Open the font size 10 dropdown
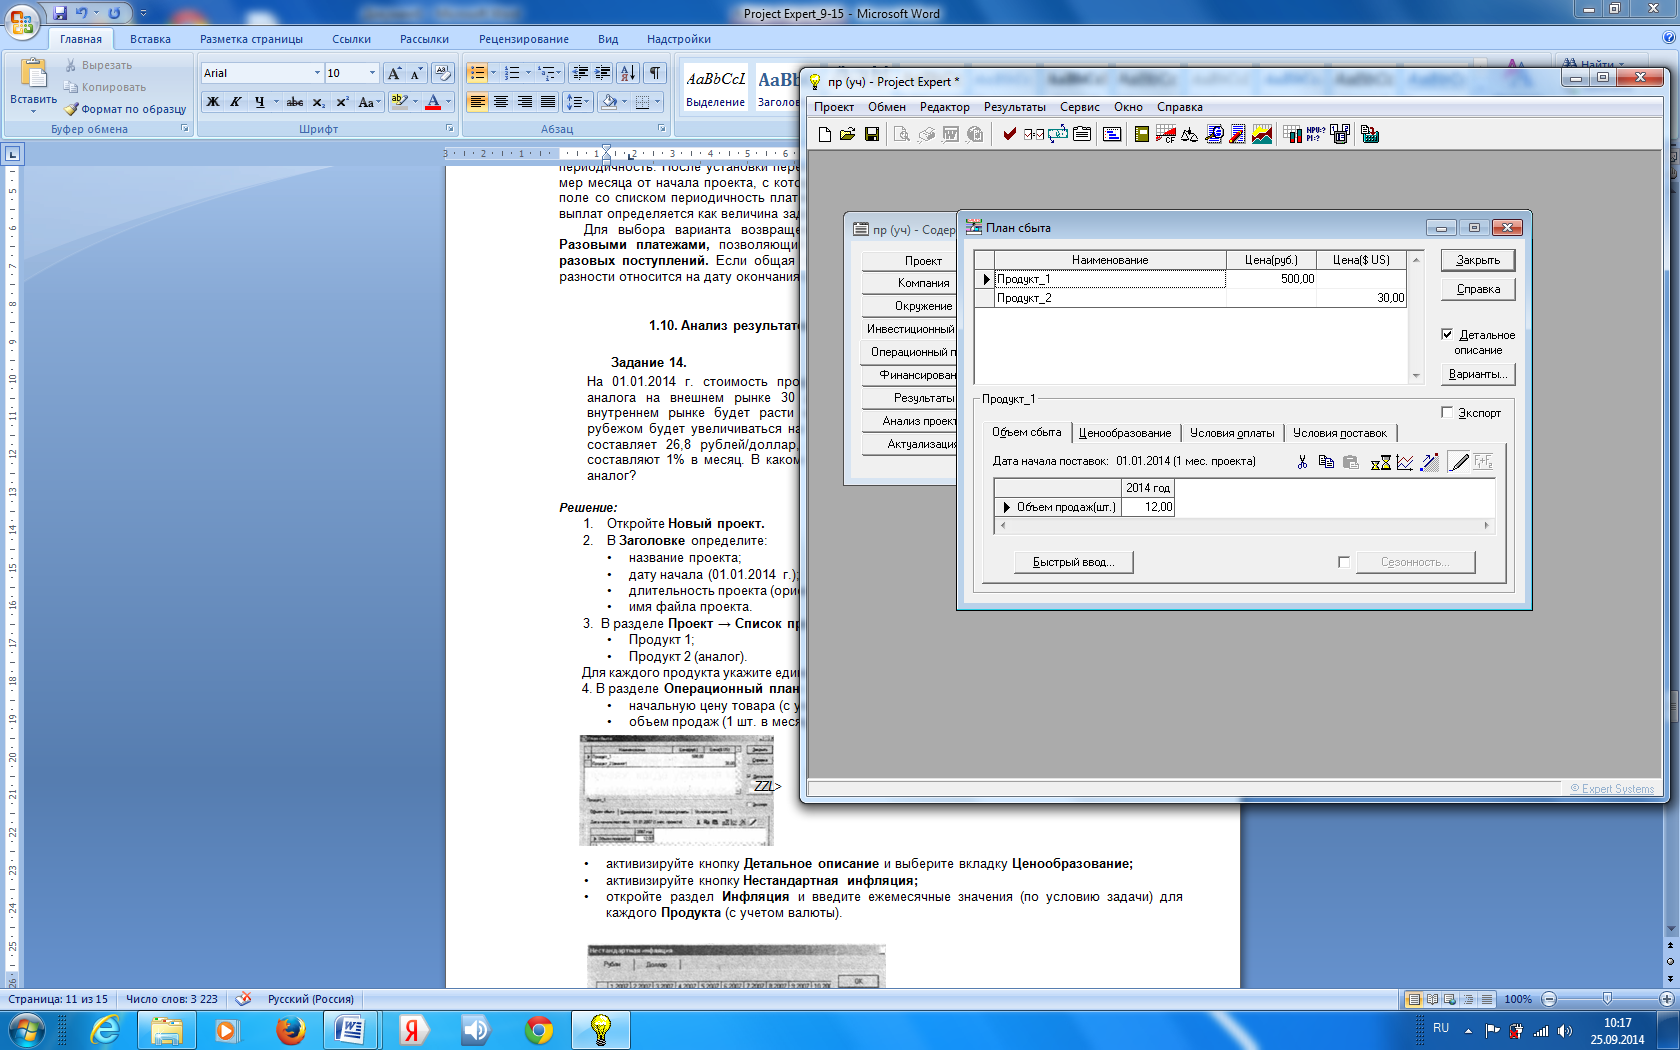 click(372, 73)
